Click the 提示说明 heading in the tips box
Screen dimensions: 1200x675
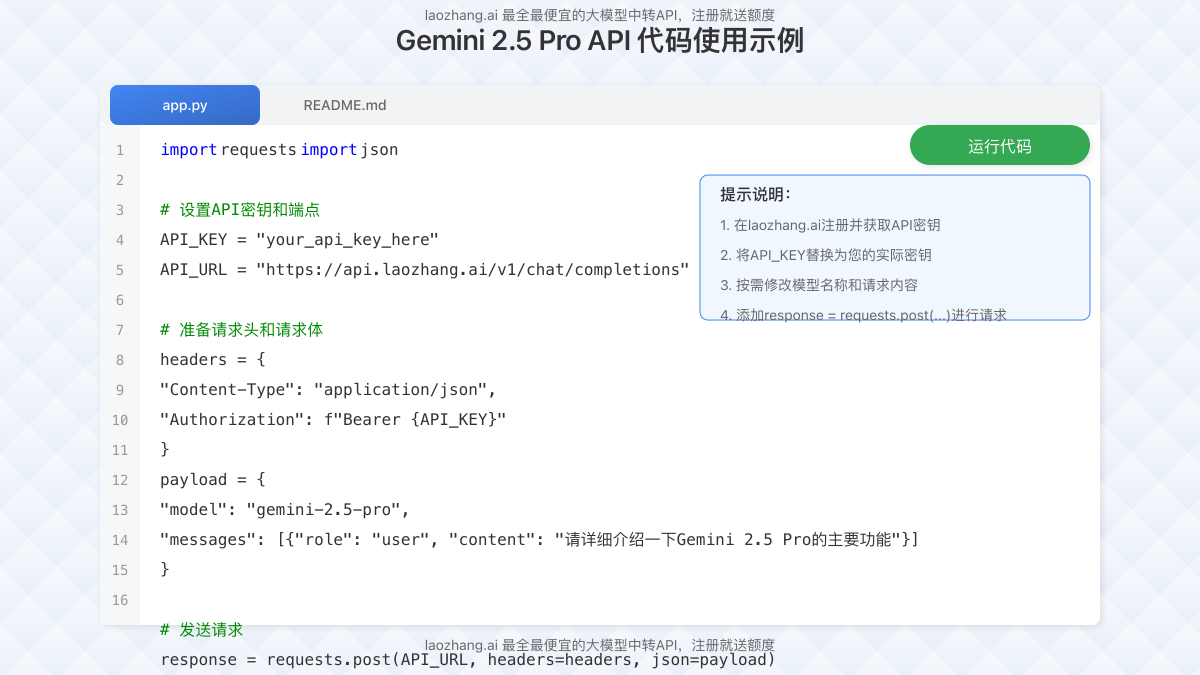click(x=755, y=194)
